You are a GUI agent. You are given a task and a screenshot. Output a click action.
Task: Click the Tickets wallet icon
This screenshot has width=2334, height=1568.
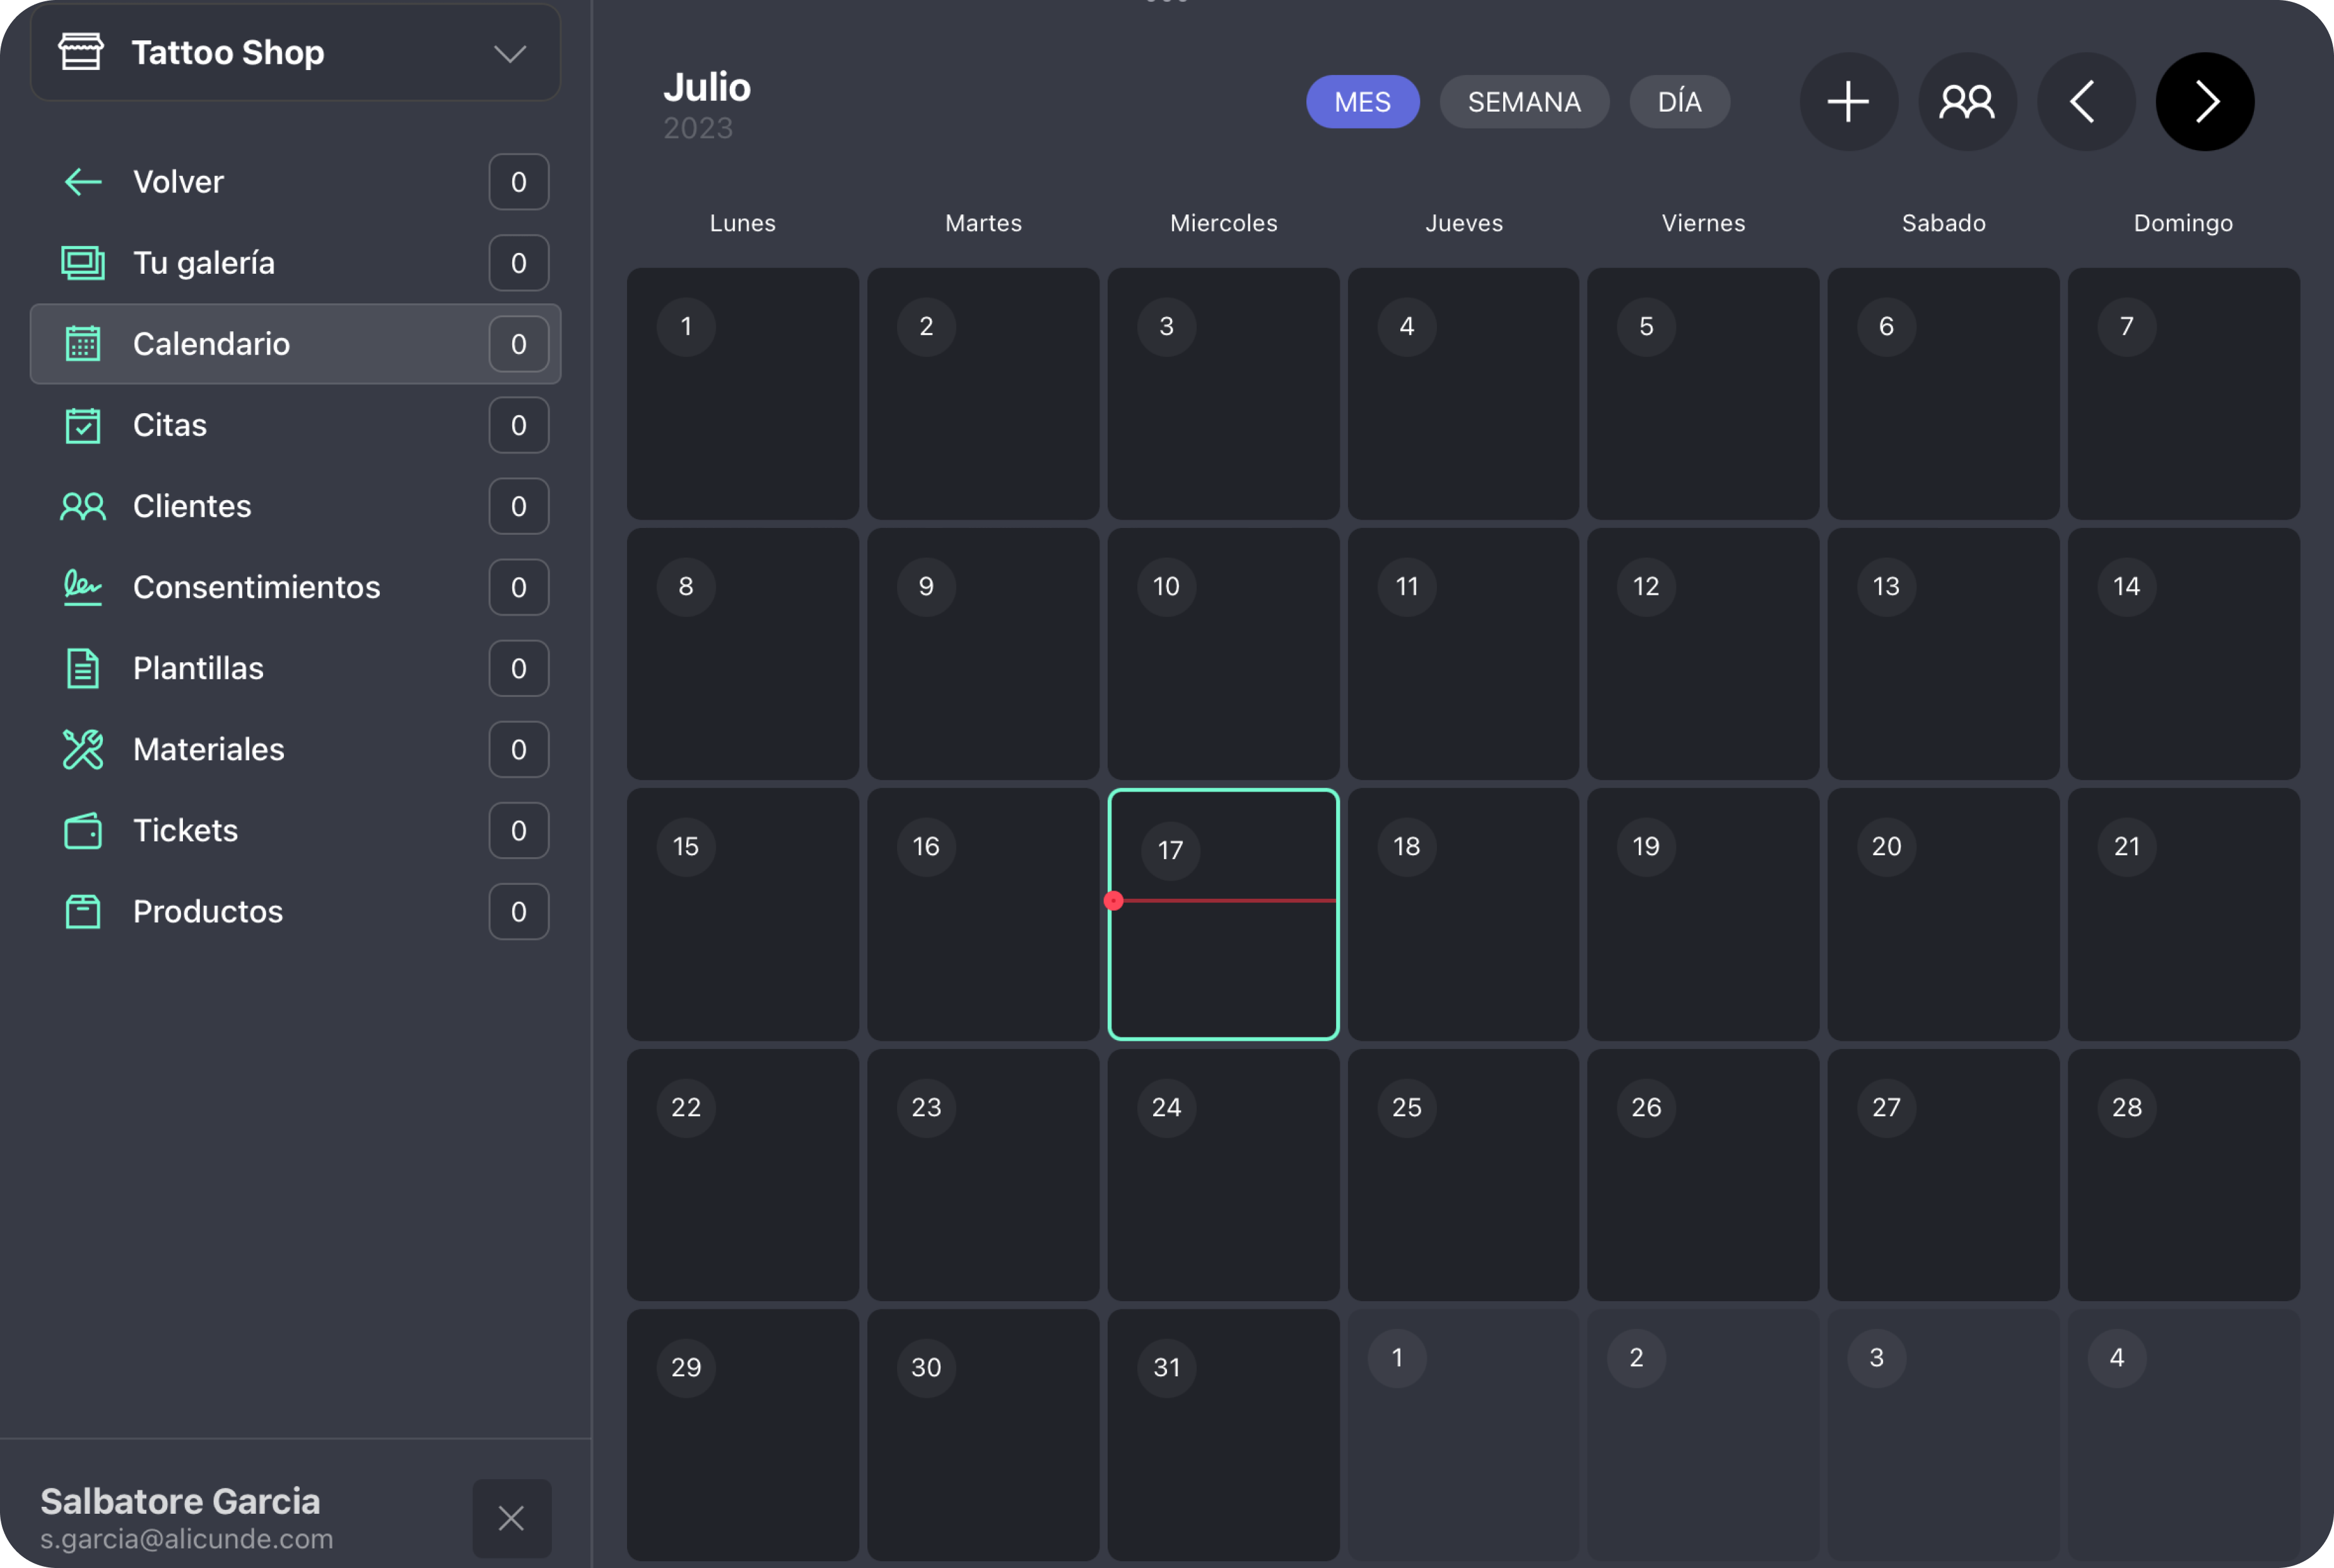click(83, 830)
